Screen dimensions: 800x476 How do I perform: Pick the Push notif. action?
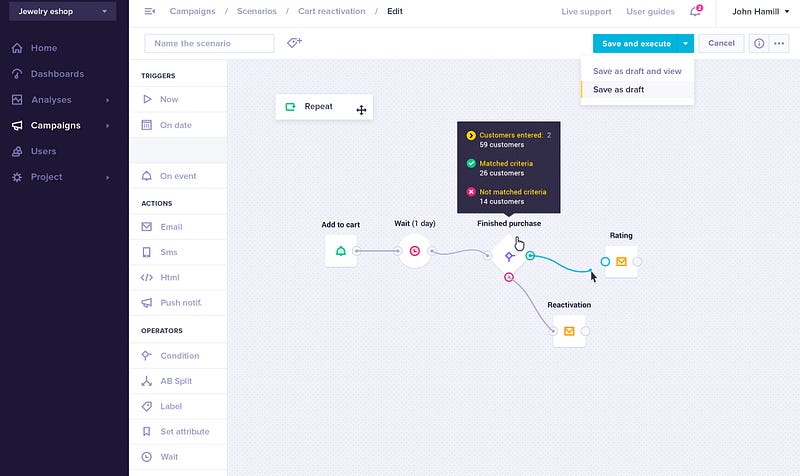178,303
